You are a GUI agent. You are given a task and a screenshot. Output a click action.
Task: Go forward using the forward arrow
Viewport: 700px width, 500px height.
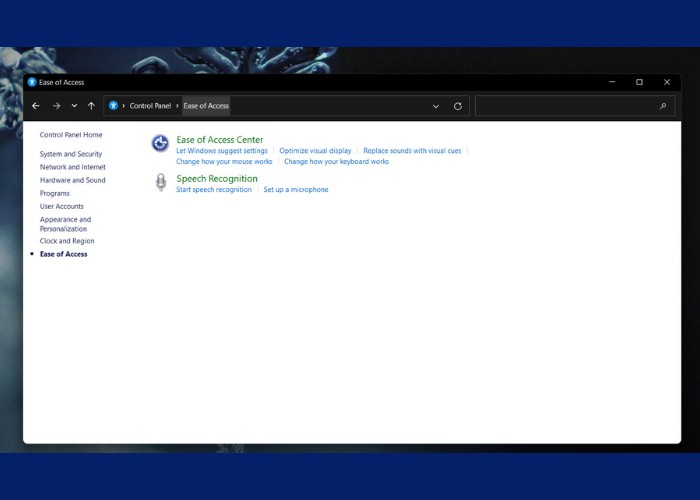(56, 106)
